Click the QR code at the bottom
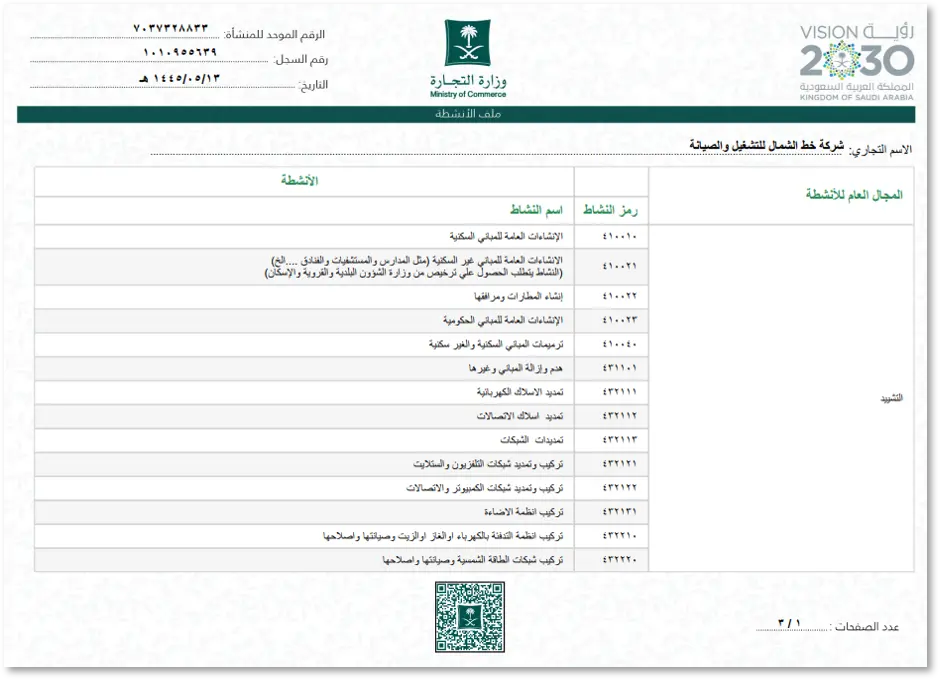 coord(469,616)
